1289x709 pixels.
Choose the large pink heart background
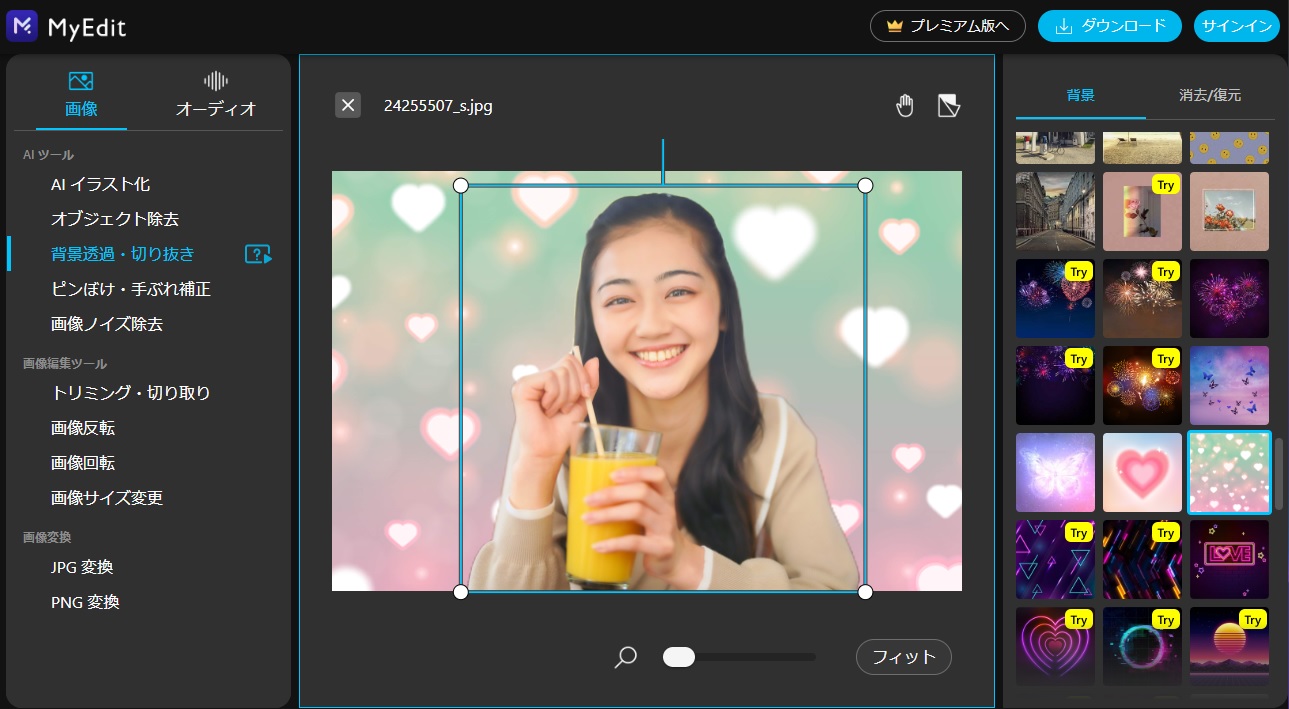[x=1142, y=472]
